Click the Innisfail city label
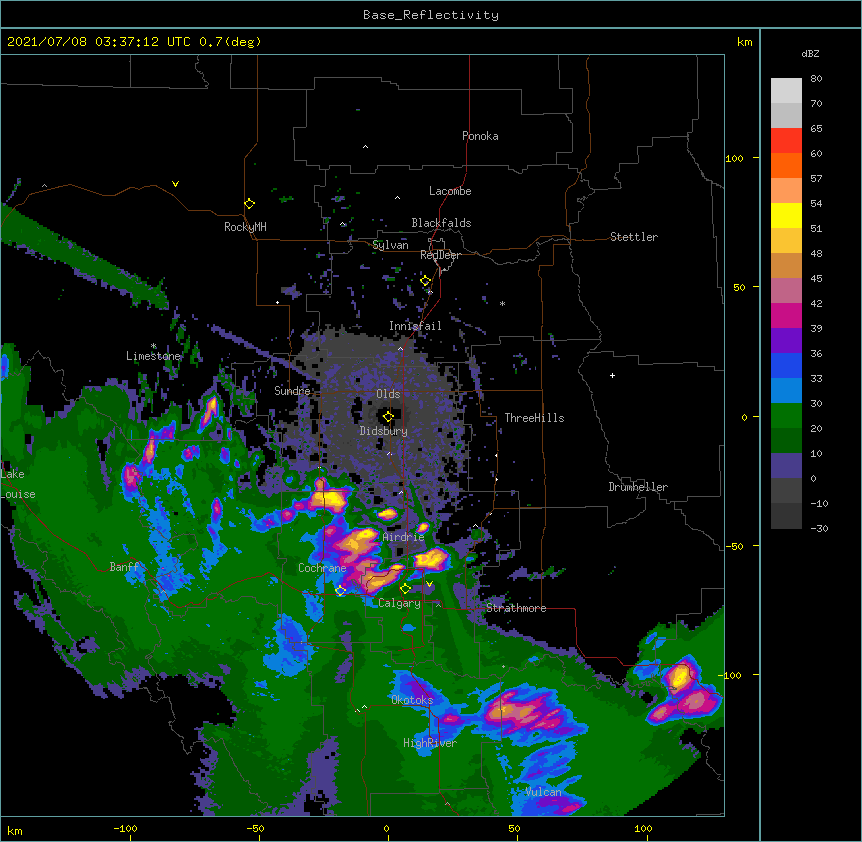Screen dimensions: 862x842 [x=415, y=326]
